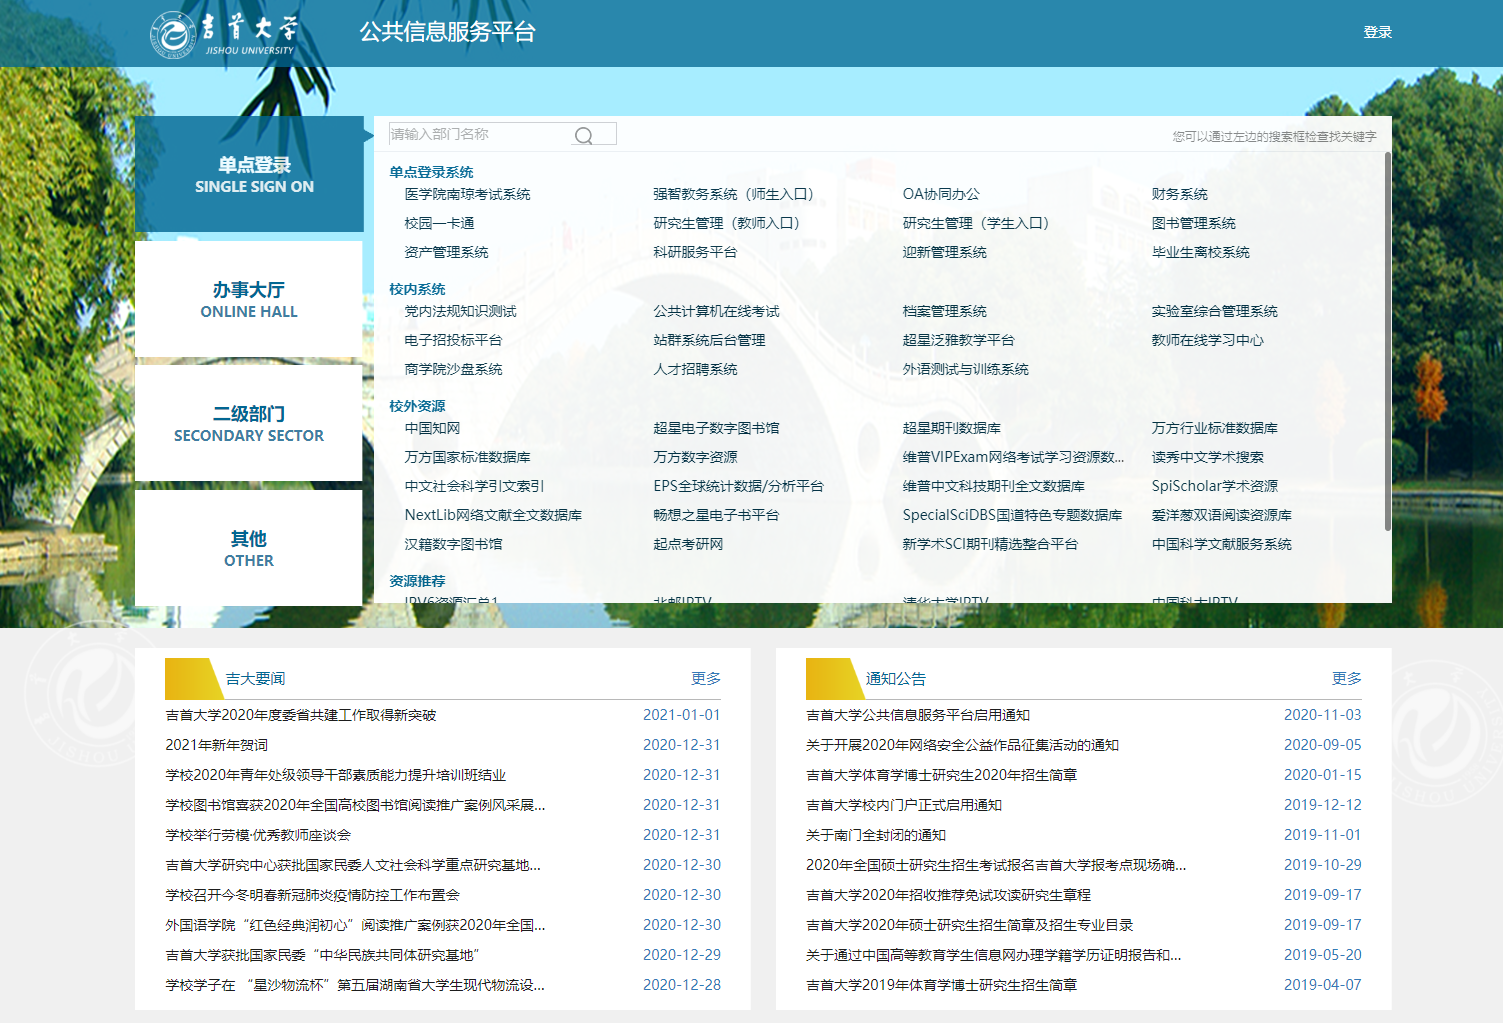Select the 其他 Other tab

pos(249,548)
